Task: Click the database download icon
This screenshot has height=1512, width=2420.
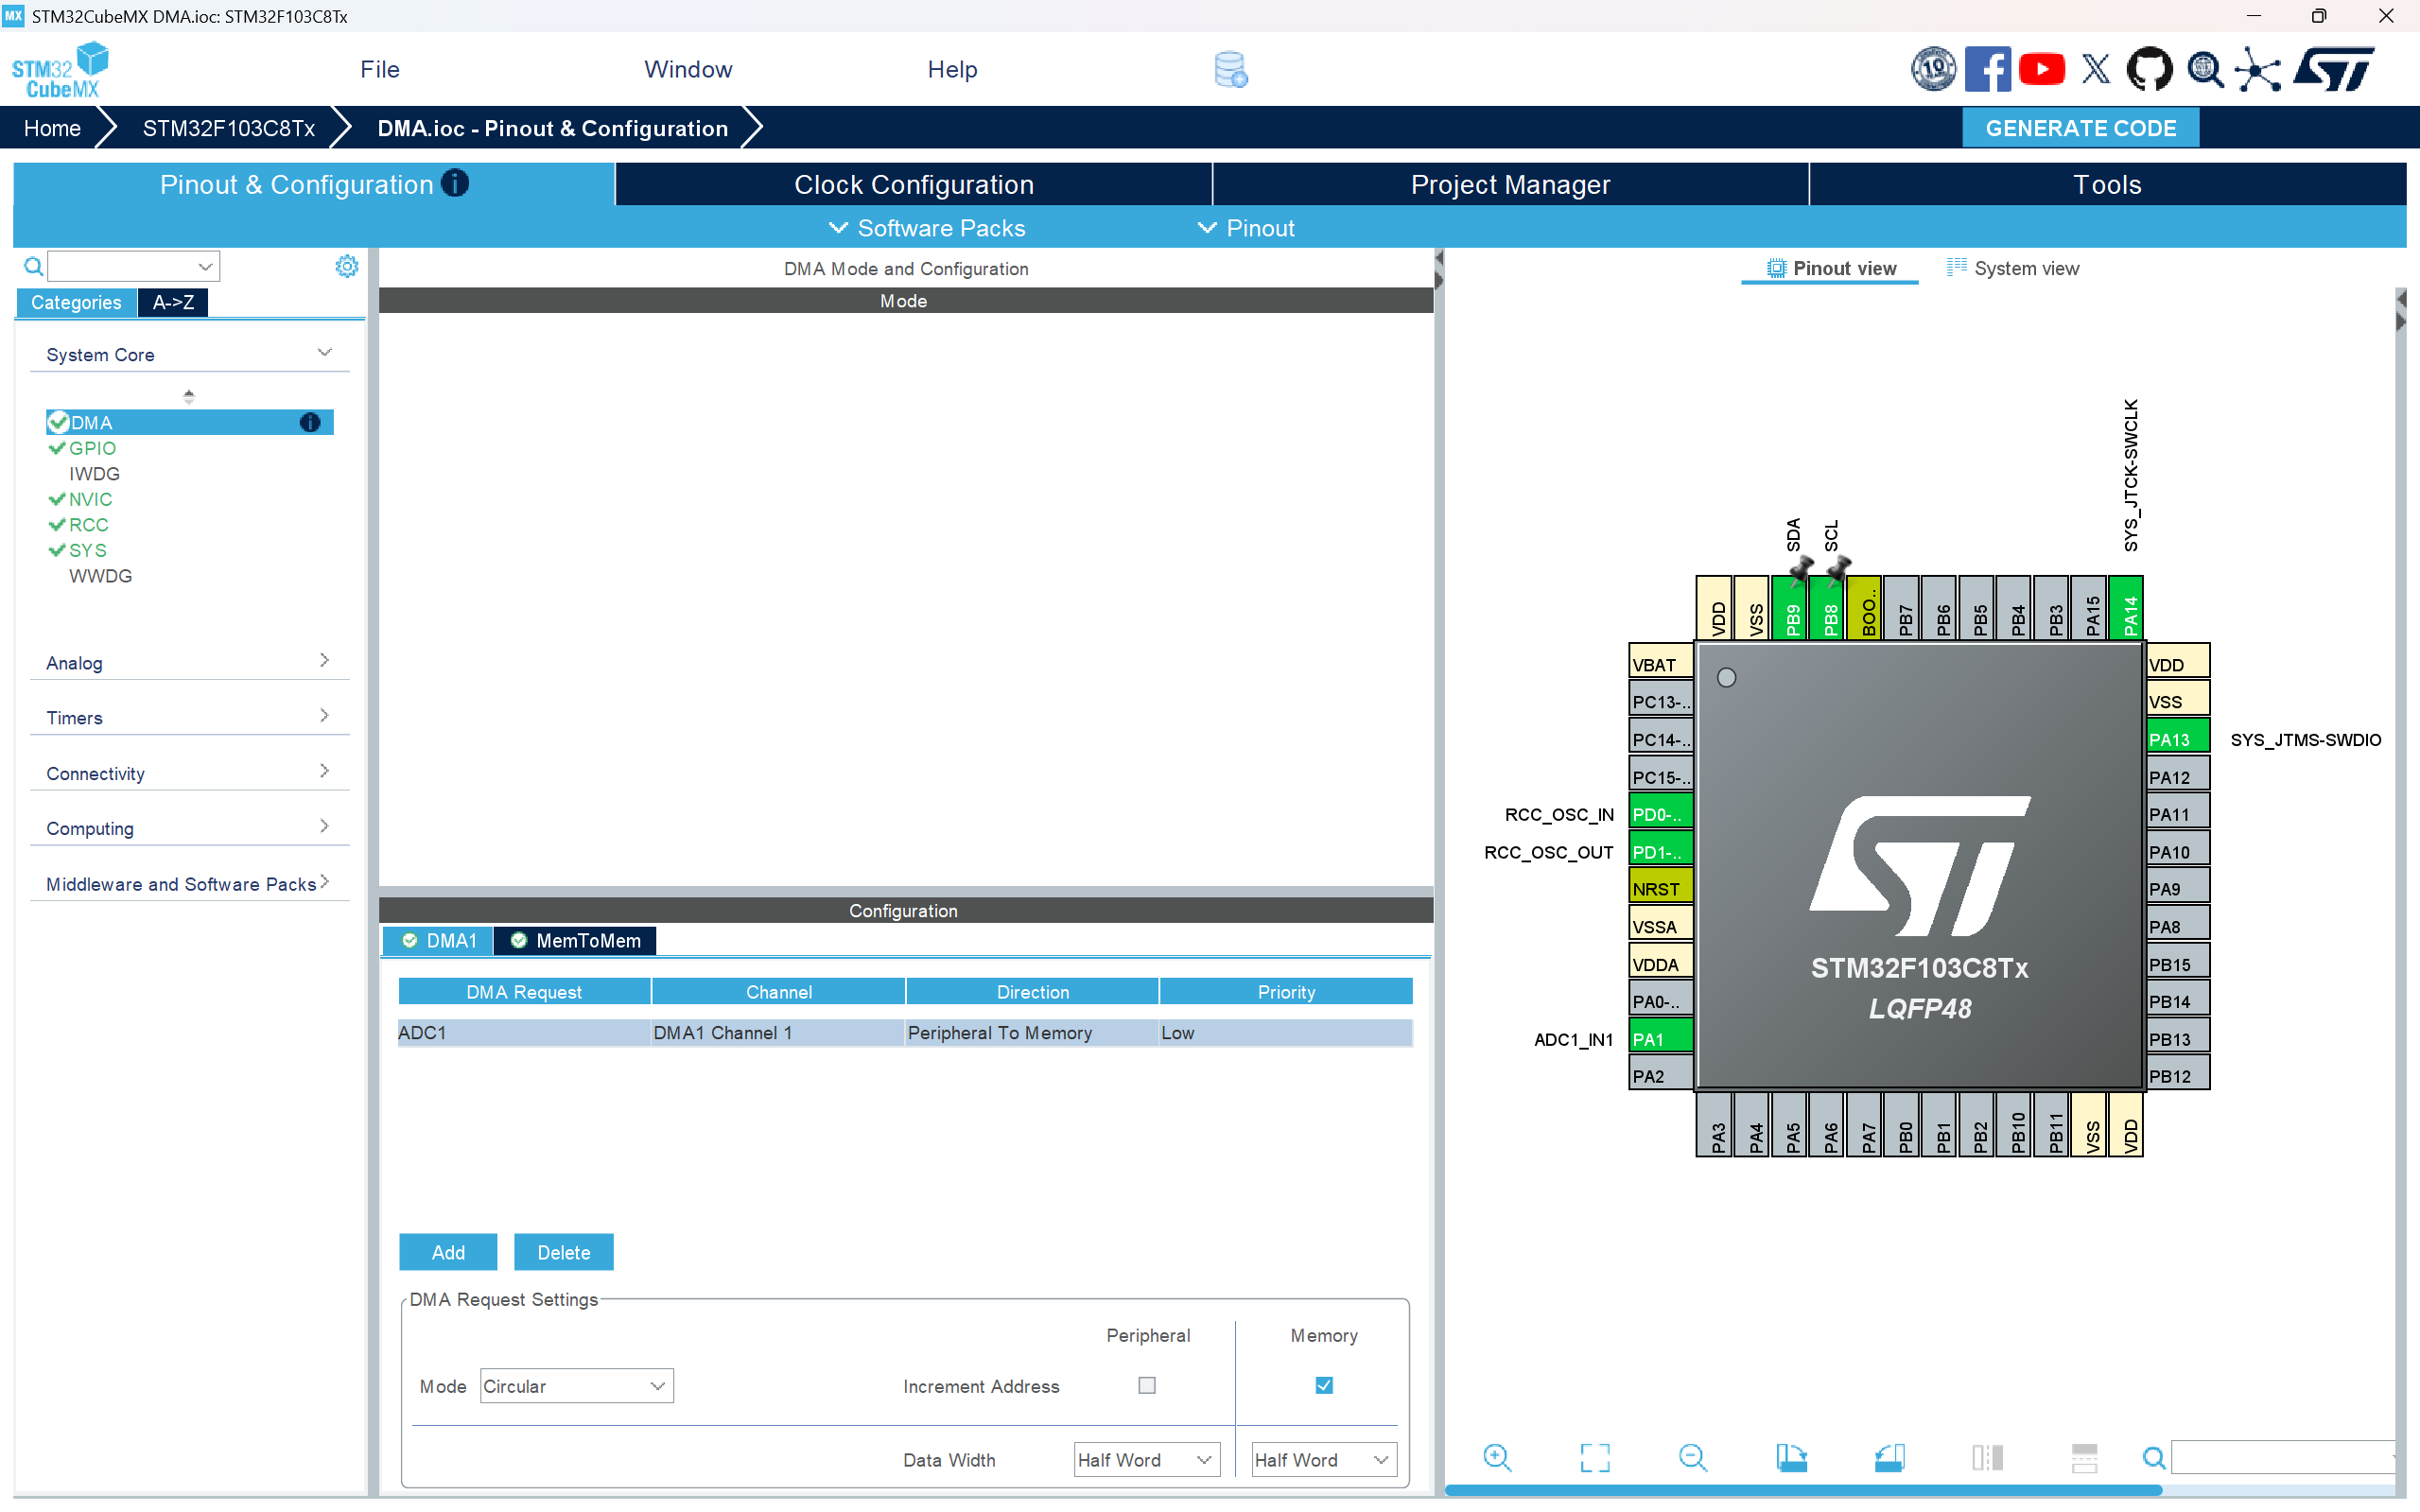Action: pyautogui.click(x=1230, y=70)
